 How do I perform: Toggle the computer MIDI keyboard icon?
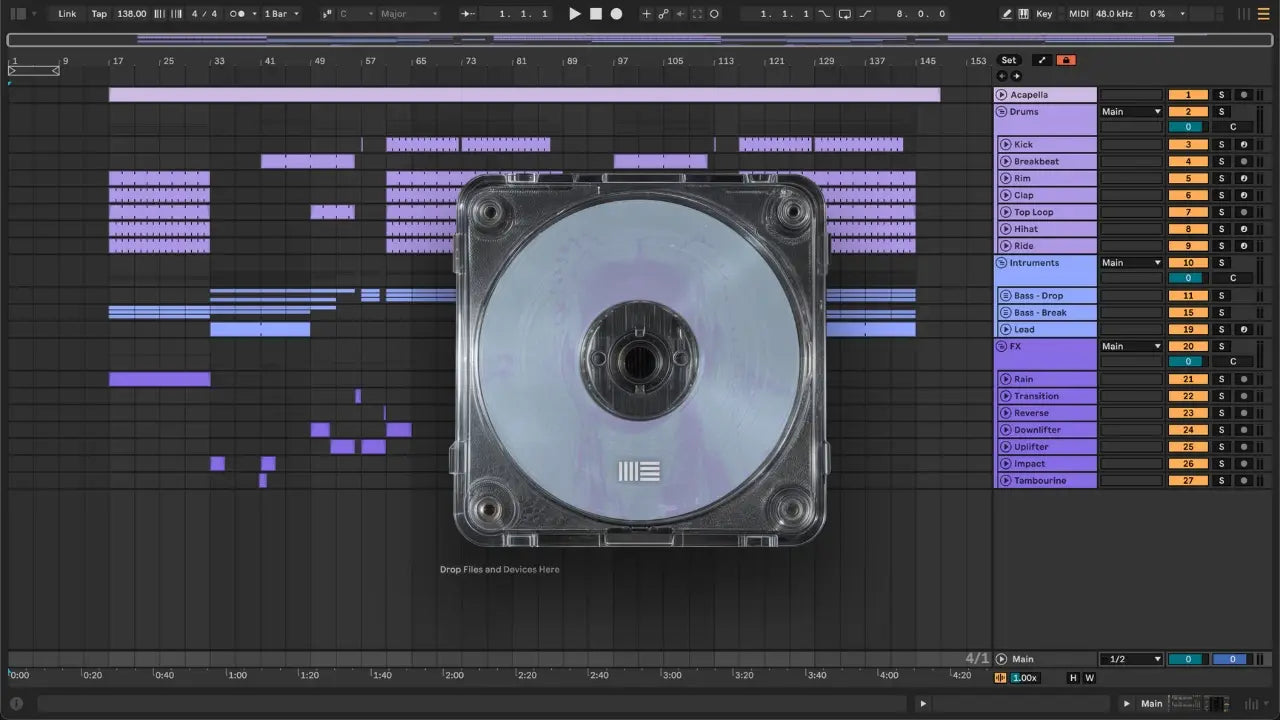click(x=1023, y=14)
